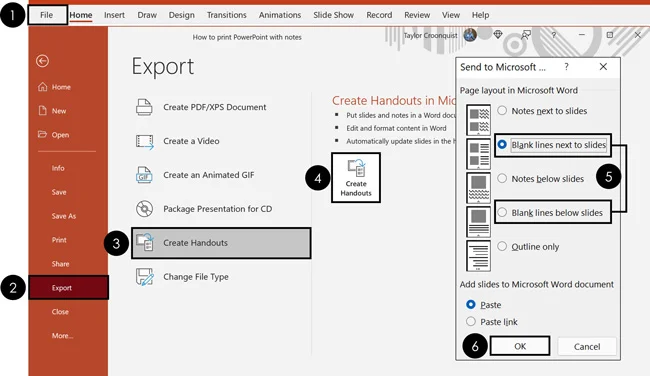The height and width of the screenshot is (376, 650).
Task: Open More... in the Backstage sidebar
Action: point(63,336)
